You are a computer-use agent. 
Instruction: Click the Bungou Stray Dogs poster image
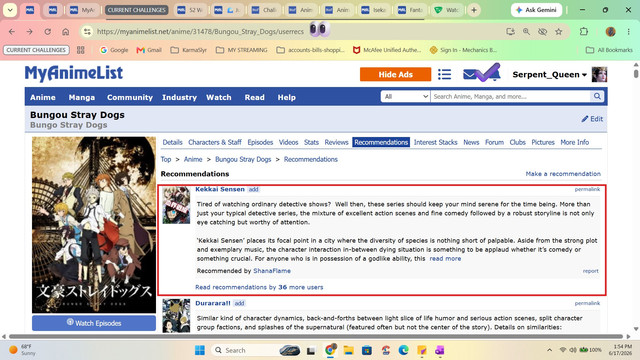(94, 225)
